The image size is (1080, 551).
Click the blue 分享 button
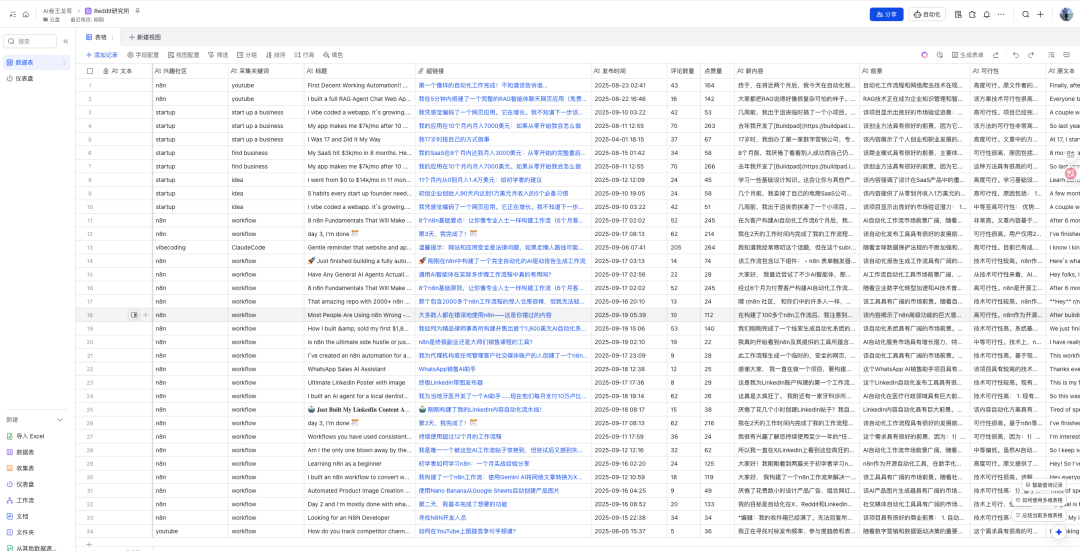[x=886, y=15]
